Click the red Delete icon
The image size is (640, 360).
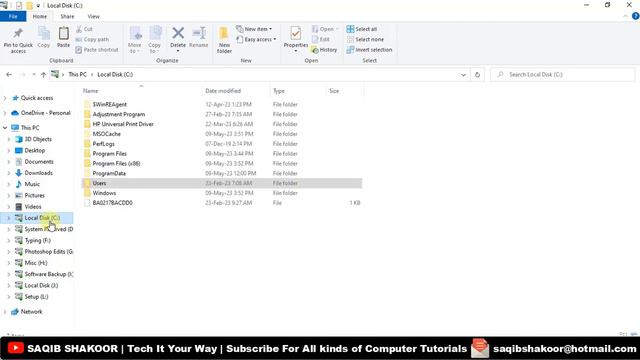coord(178,33)
